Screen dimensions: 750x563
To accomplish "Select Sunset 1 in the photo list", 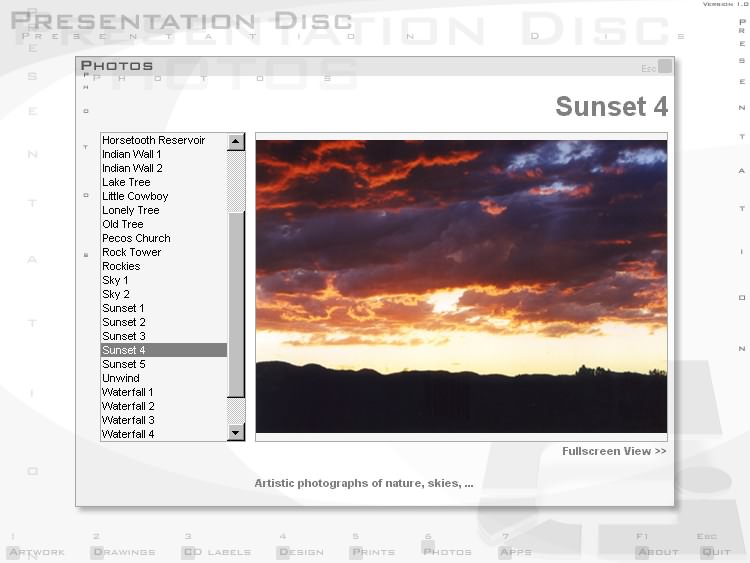I will point(164,308).
